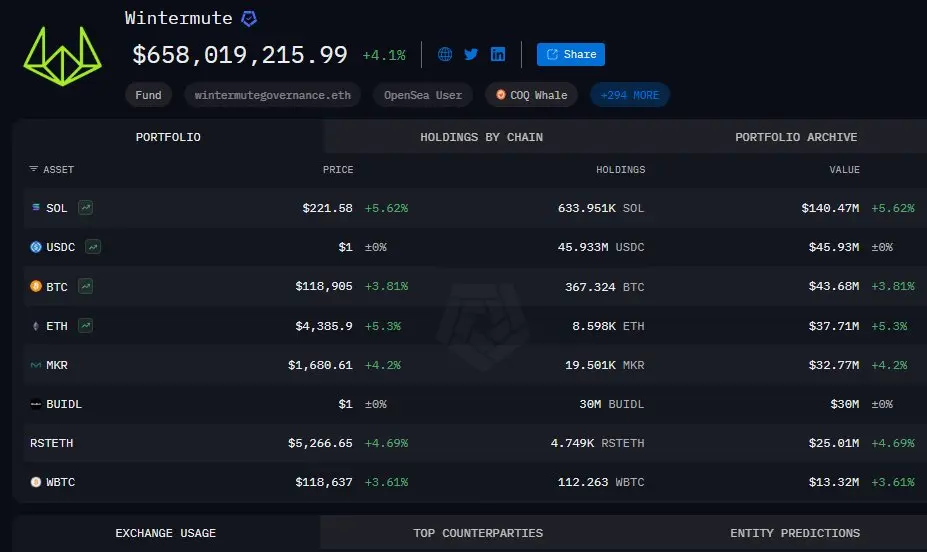927x552 pixels.
Task: Open the chart icon beside SOL
Action: point(86,207)
